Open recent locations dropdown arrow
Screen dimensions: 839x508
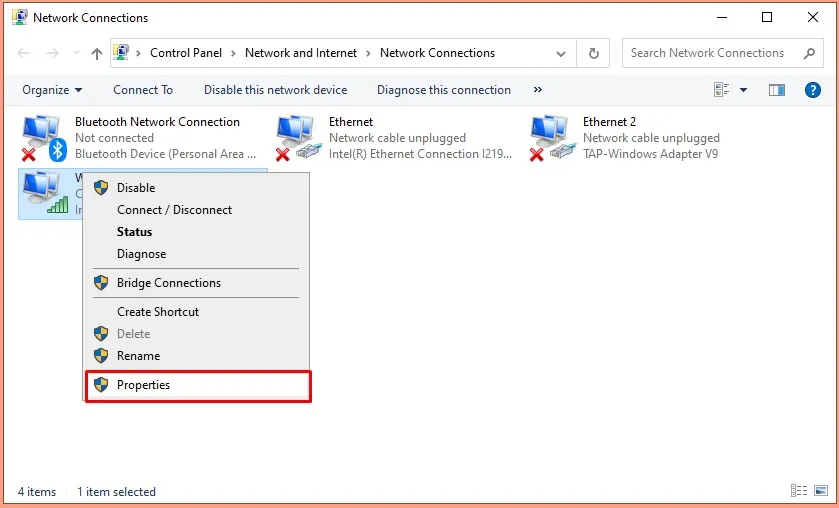tap(75, 54)
